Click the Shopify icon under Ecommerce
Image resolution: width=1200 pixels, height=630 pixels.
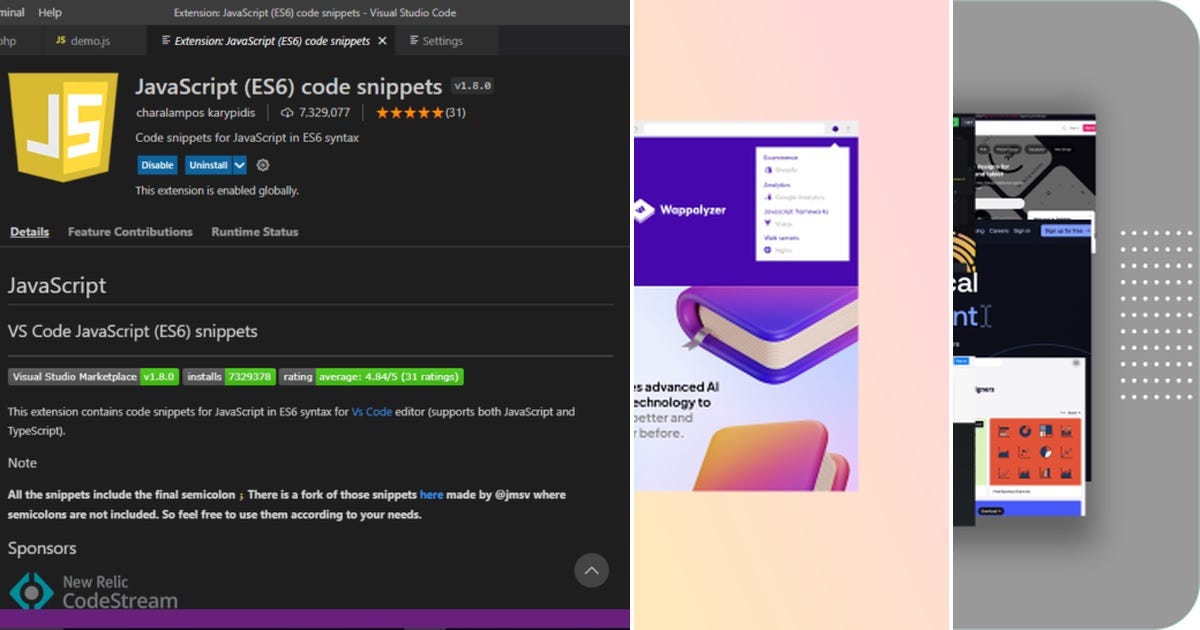[x=768, y=170]
